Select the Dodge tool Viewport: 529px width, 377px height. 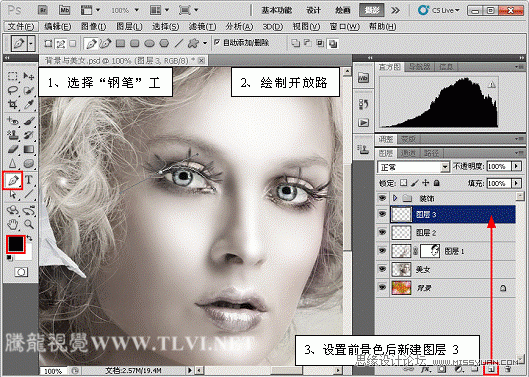(x=29, y=163)
